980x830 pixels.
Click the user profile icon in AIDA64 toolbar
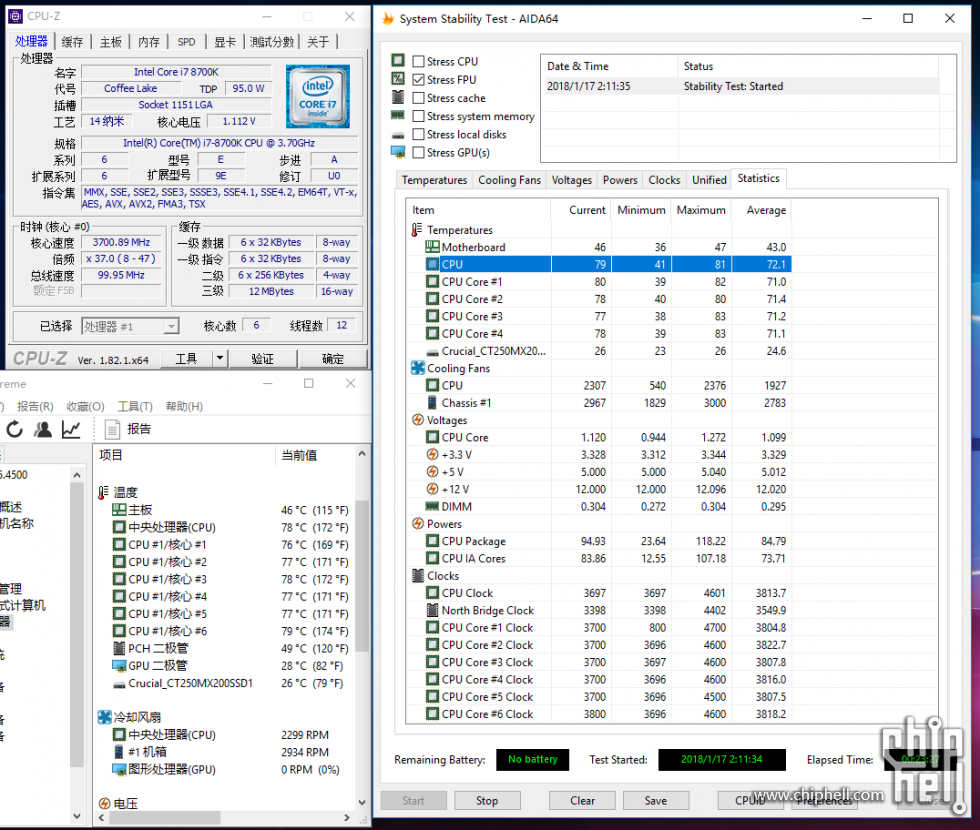[42, 429]
